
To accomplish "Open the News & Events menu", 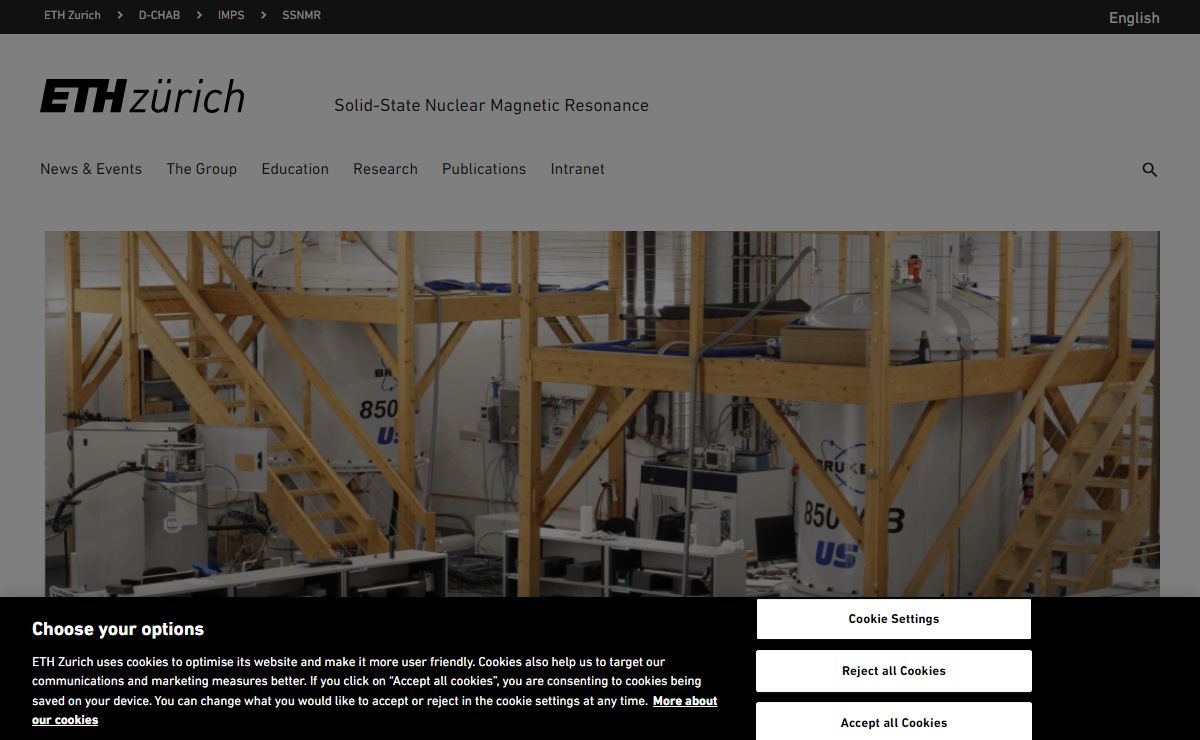I will tap(91, 169).
